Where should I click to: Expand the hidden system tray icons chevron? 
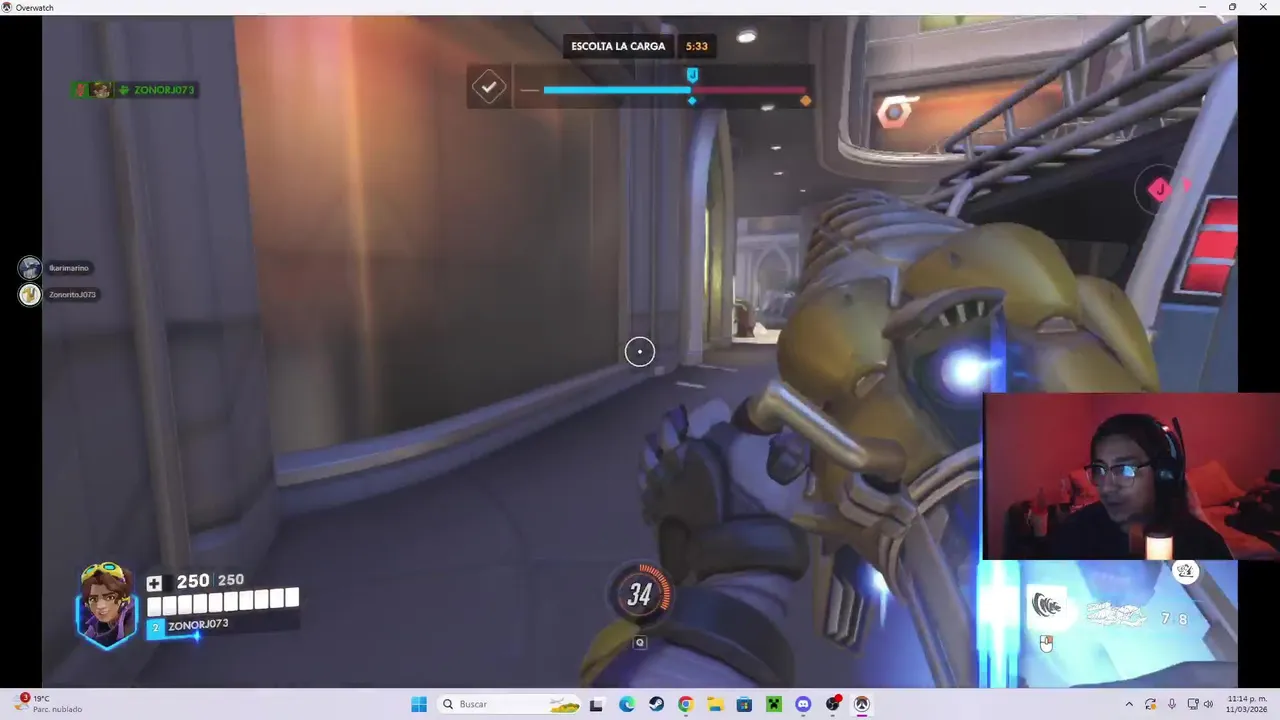coord(1130,704)
